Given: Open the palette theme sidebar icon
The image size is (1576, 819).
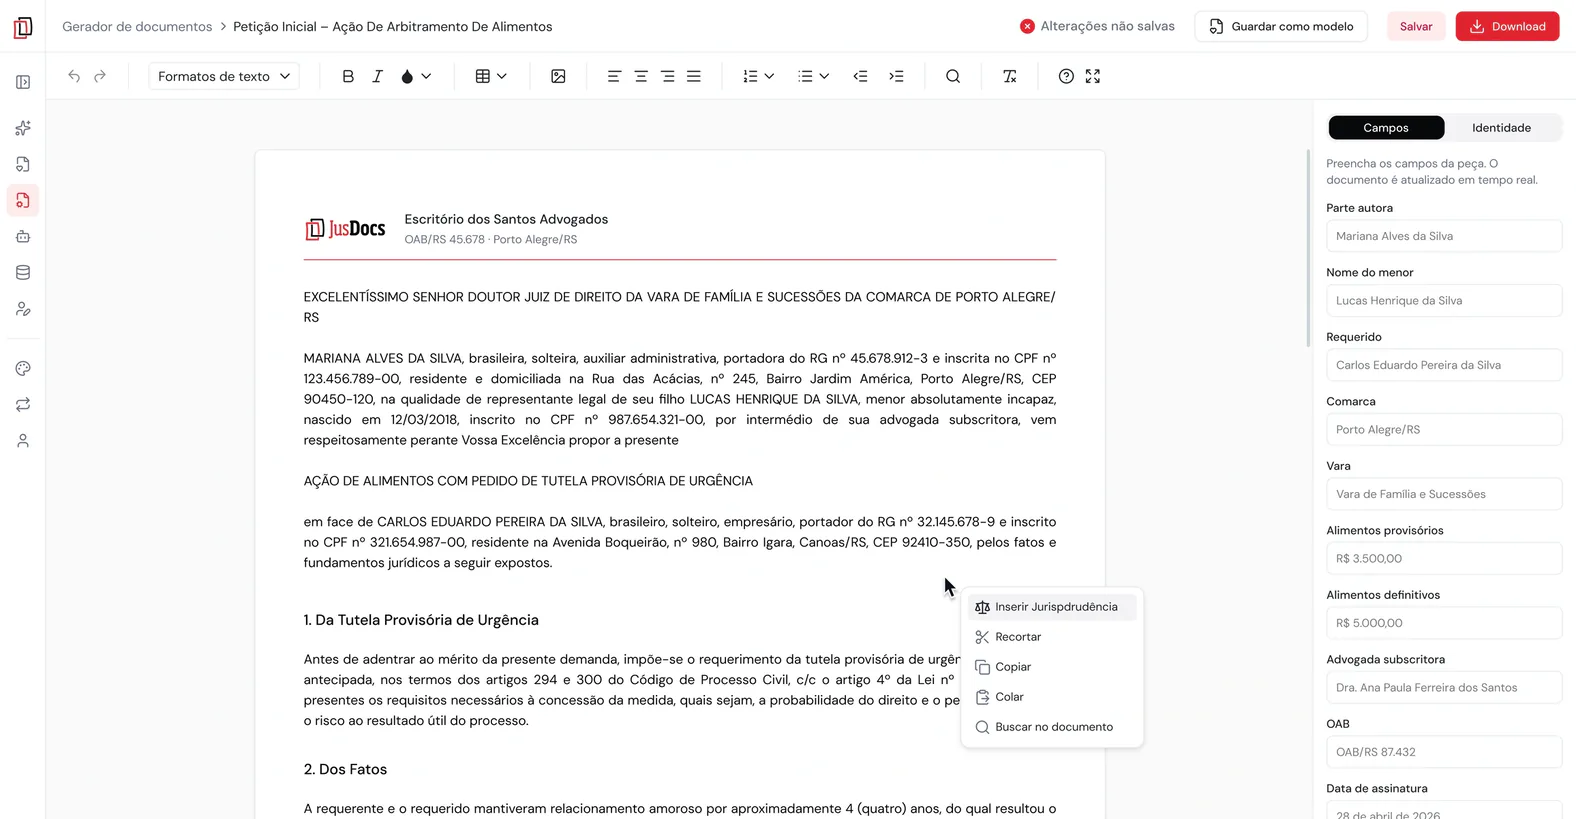Looking at the screenshot, I should click(x=23, y=368).
